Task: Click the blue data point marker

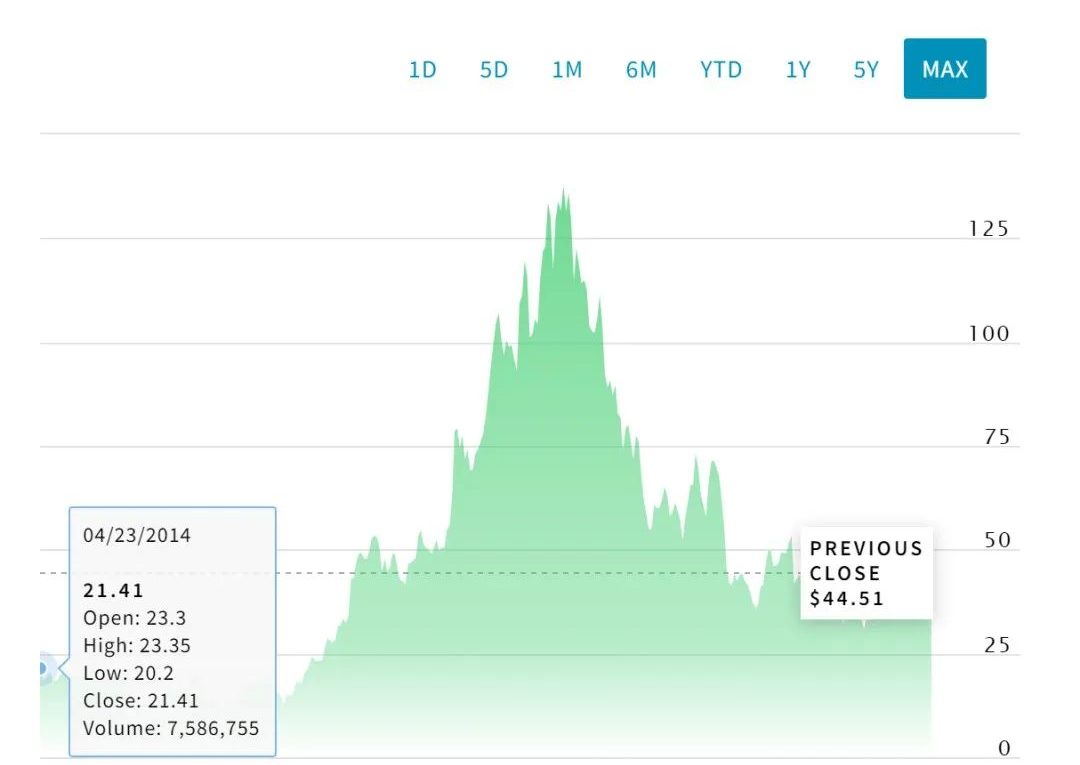Action: click(x=43, y=667)
